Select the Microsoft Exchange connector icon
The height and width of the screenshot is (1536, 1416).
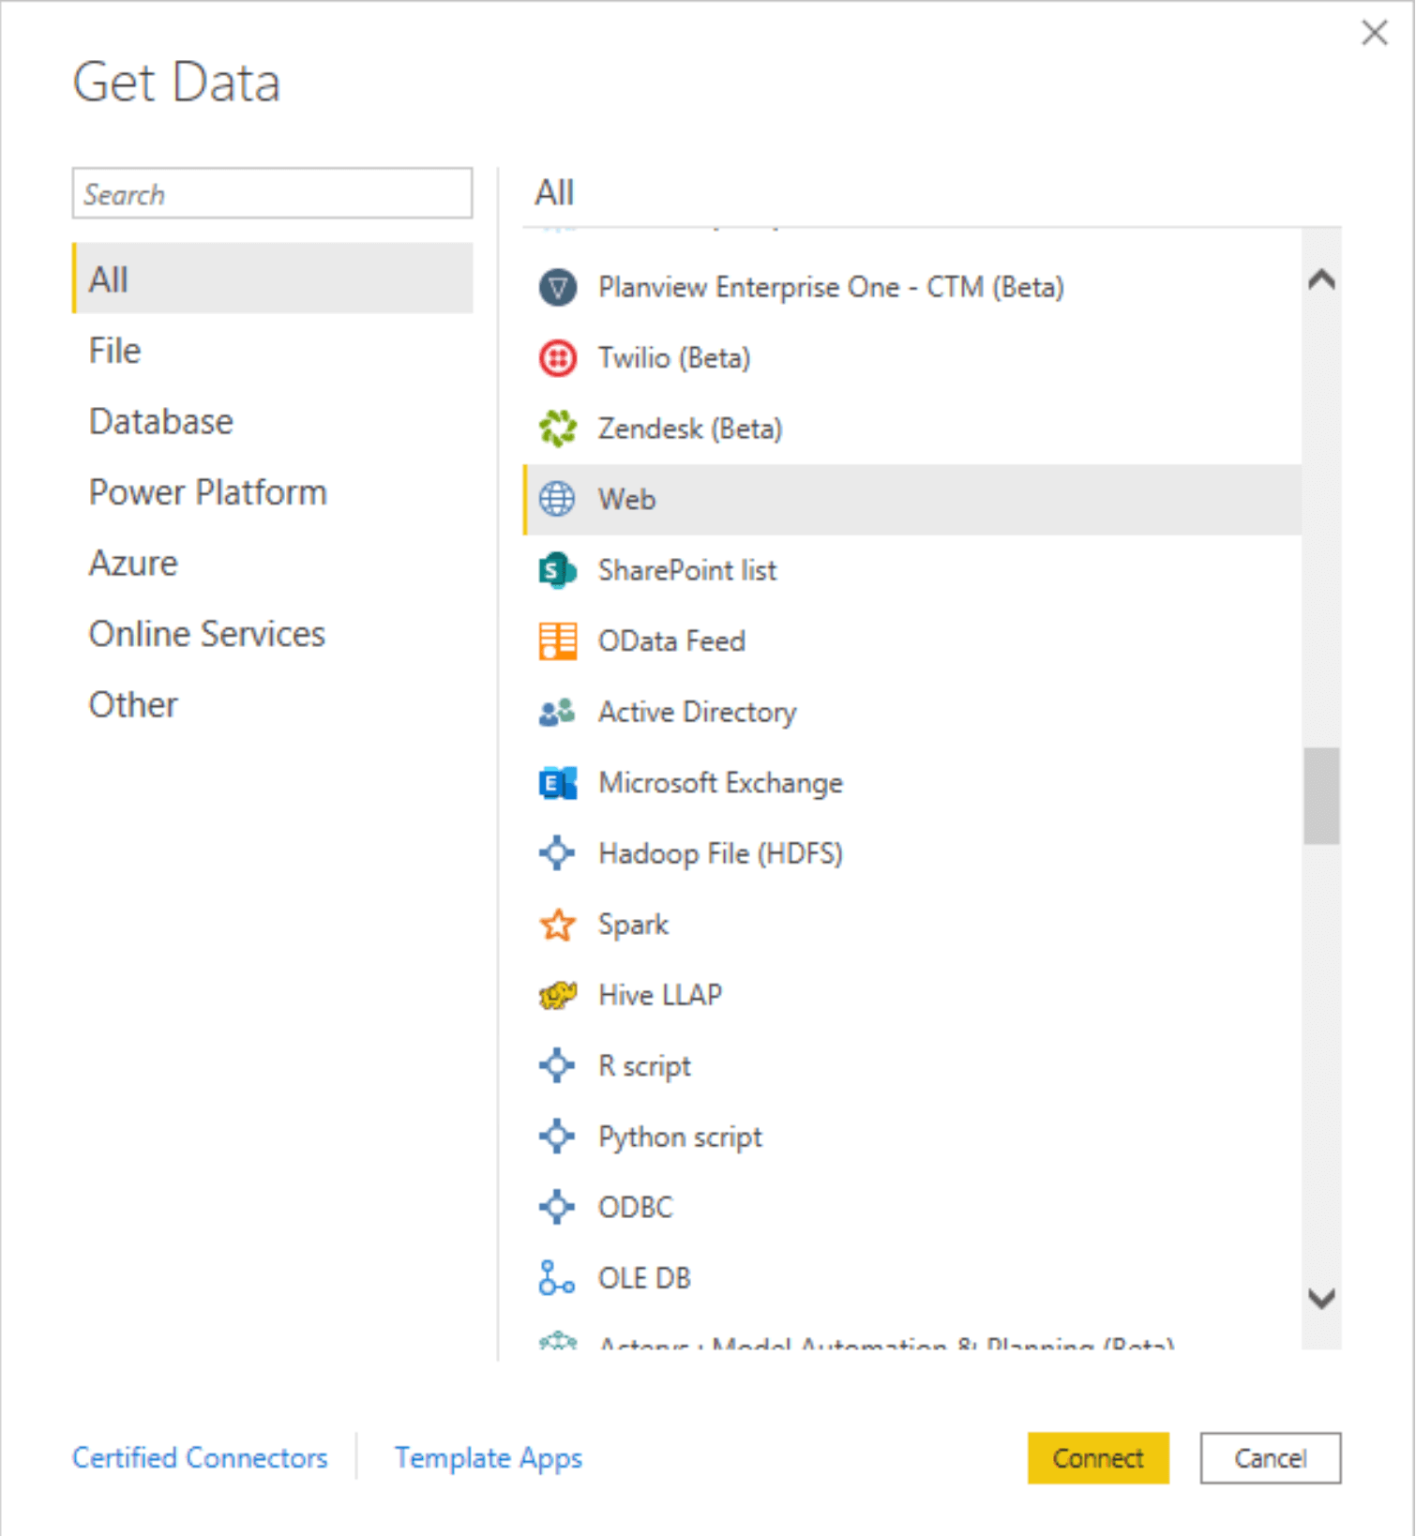[557, 783]
